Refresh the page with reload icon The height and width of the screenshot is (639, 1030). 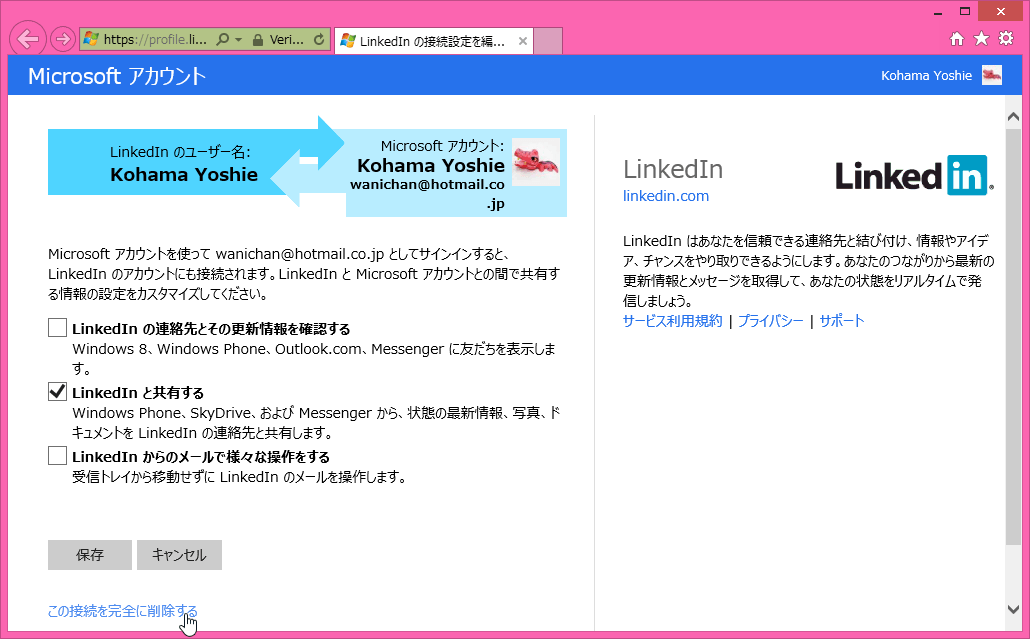pyautogui.click(x=319, y=39)
